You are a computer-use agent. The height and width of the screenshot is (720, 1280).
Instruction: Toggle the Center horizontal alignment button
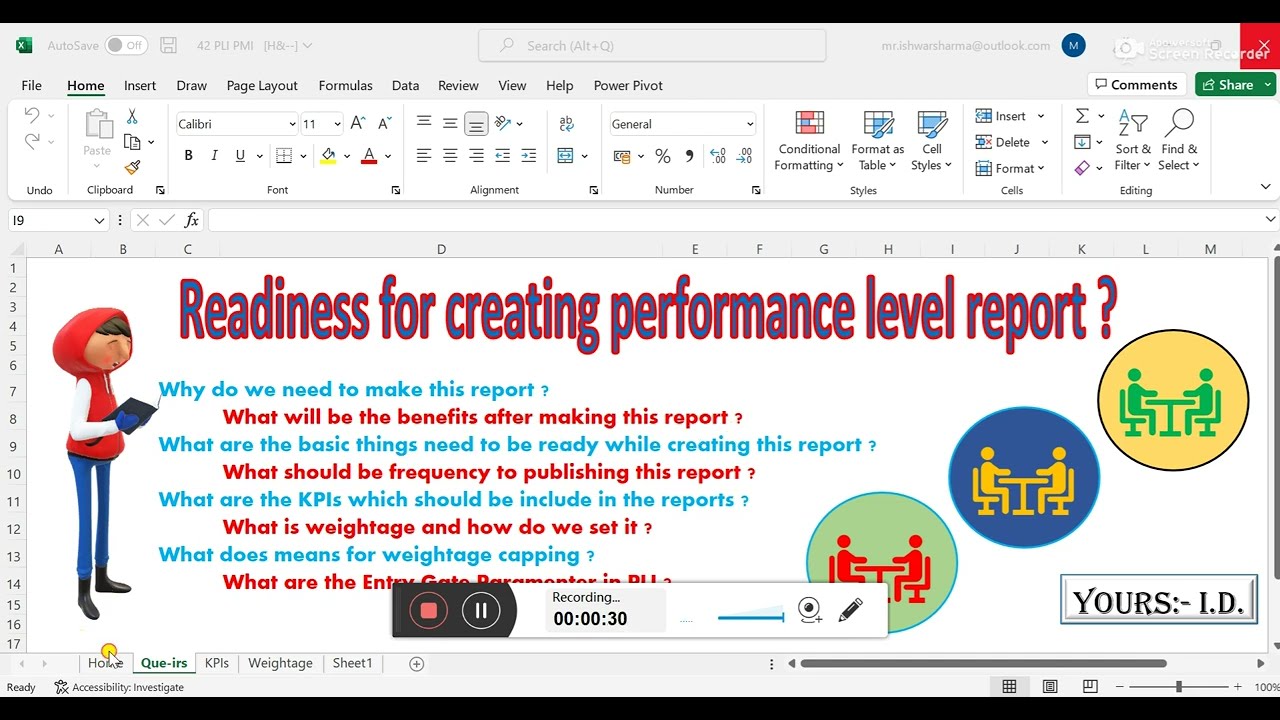pos(450,155)
